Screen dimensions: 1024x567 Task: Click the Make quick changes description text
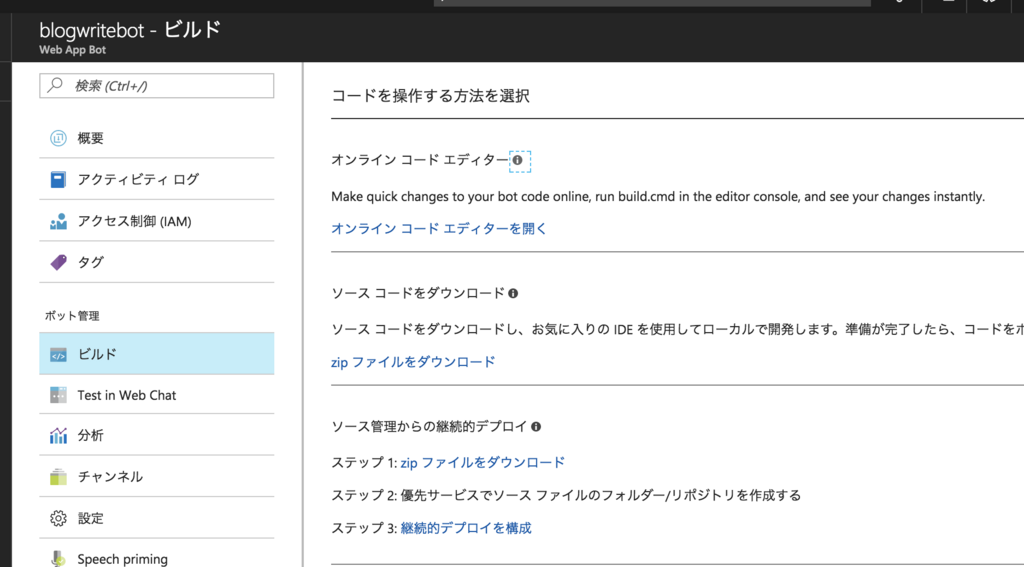[658, 197]
